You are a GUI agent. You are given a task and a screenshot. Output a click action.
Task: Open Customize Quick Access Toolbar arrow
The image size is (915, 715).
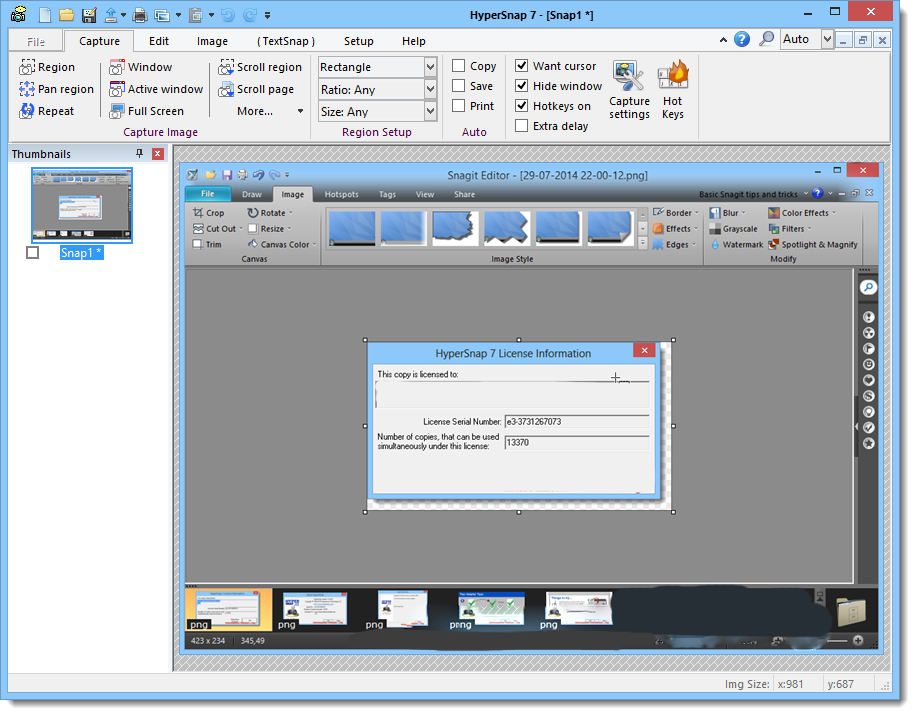[x=267, y=16]
